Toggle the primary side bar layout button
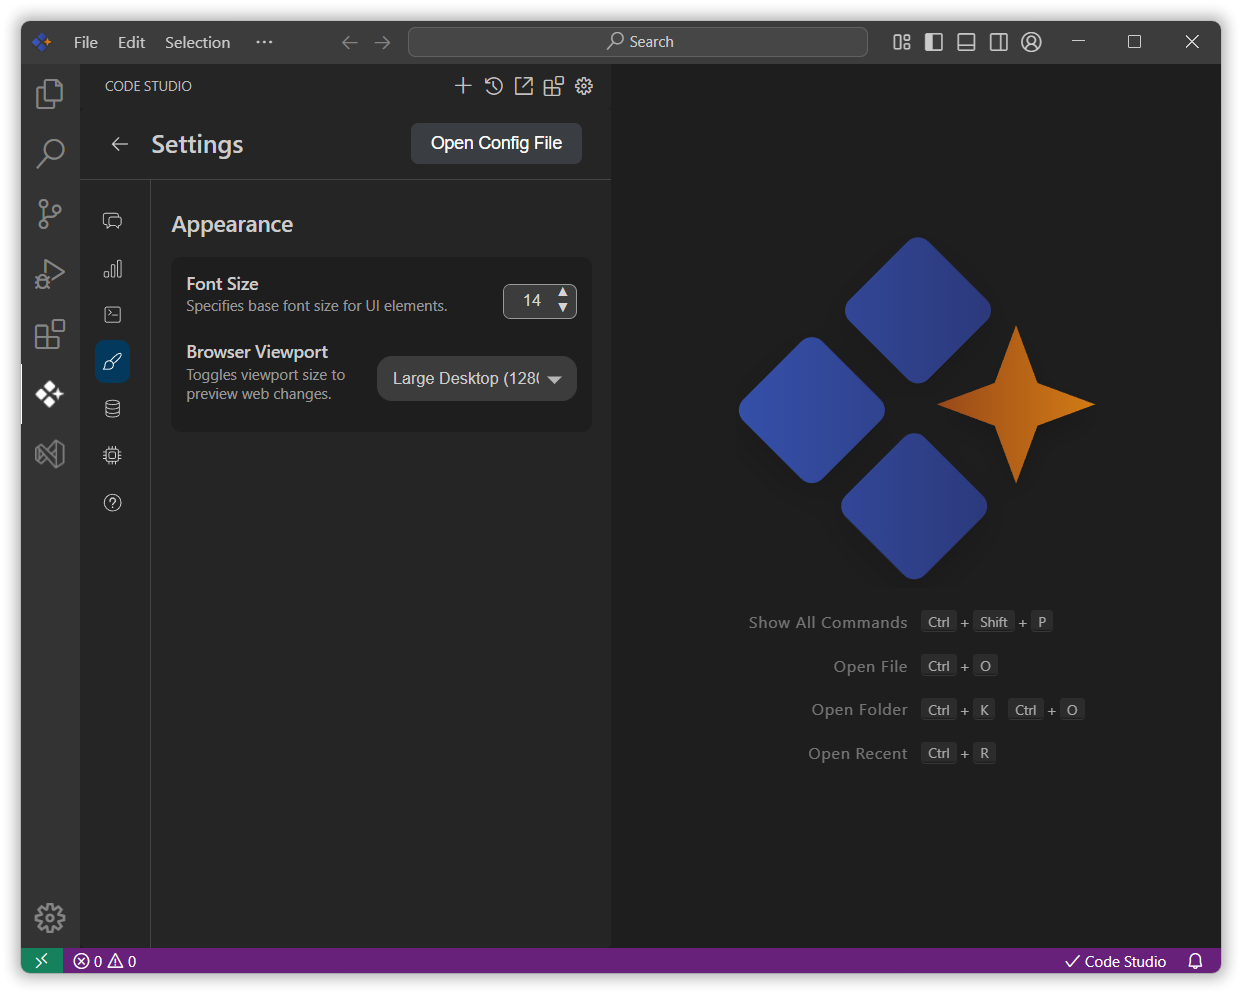 tap(934, 42)
